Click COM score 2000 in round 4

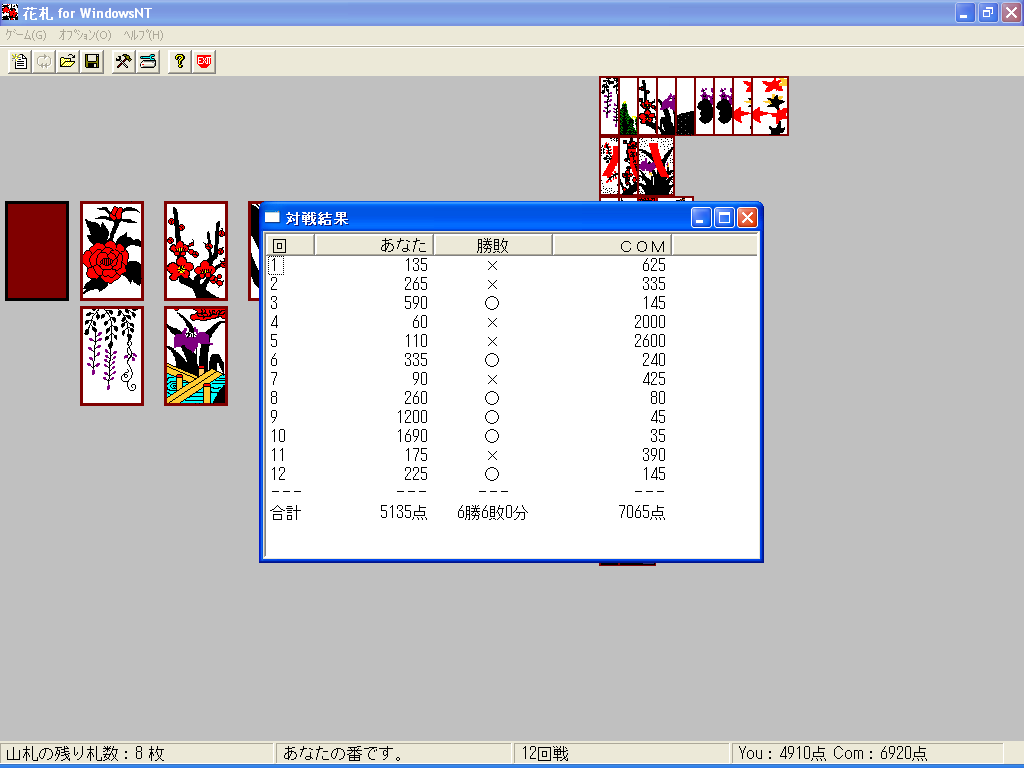[650, 322]
